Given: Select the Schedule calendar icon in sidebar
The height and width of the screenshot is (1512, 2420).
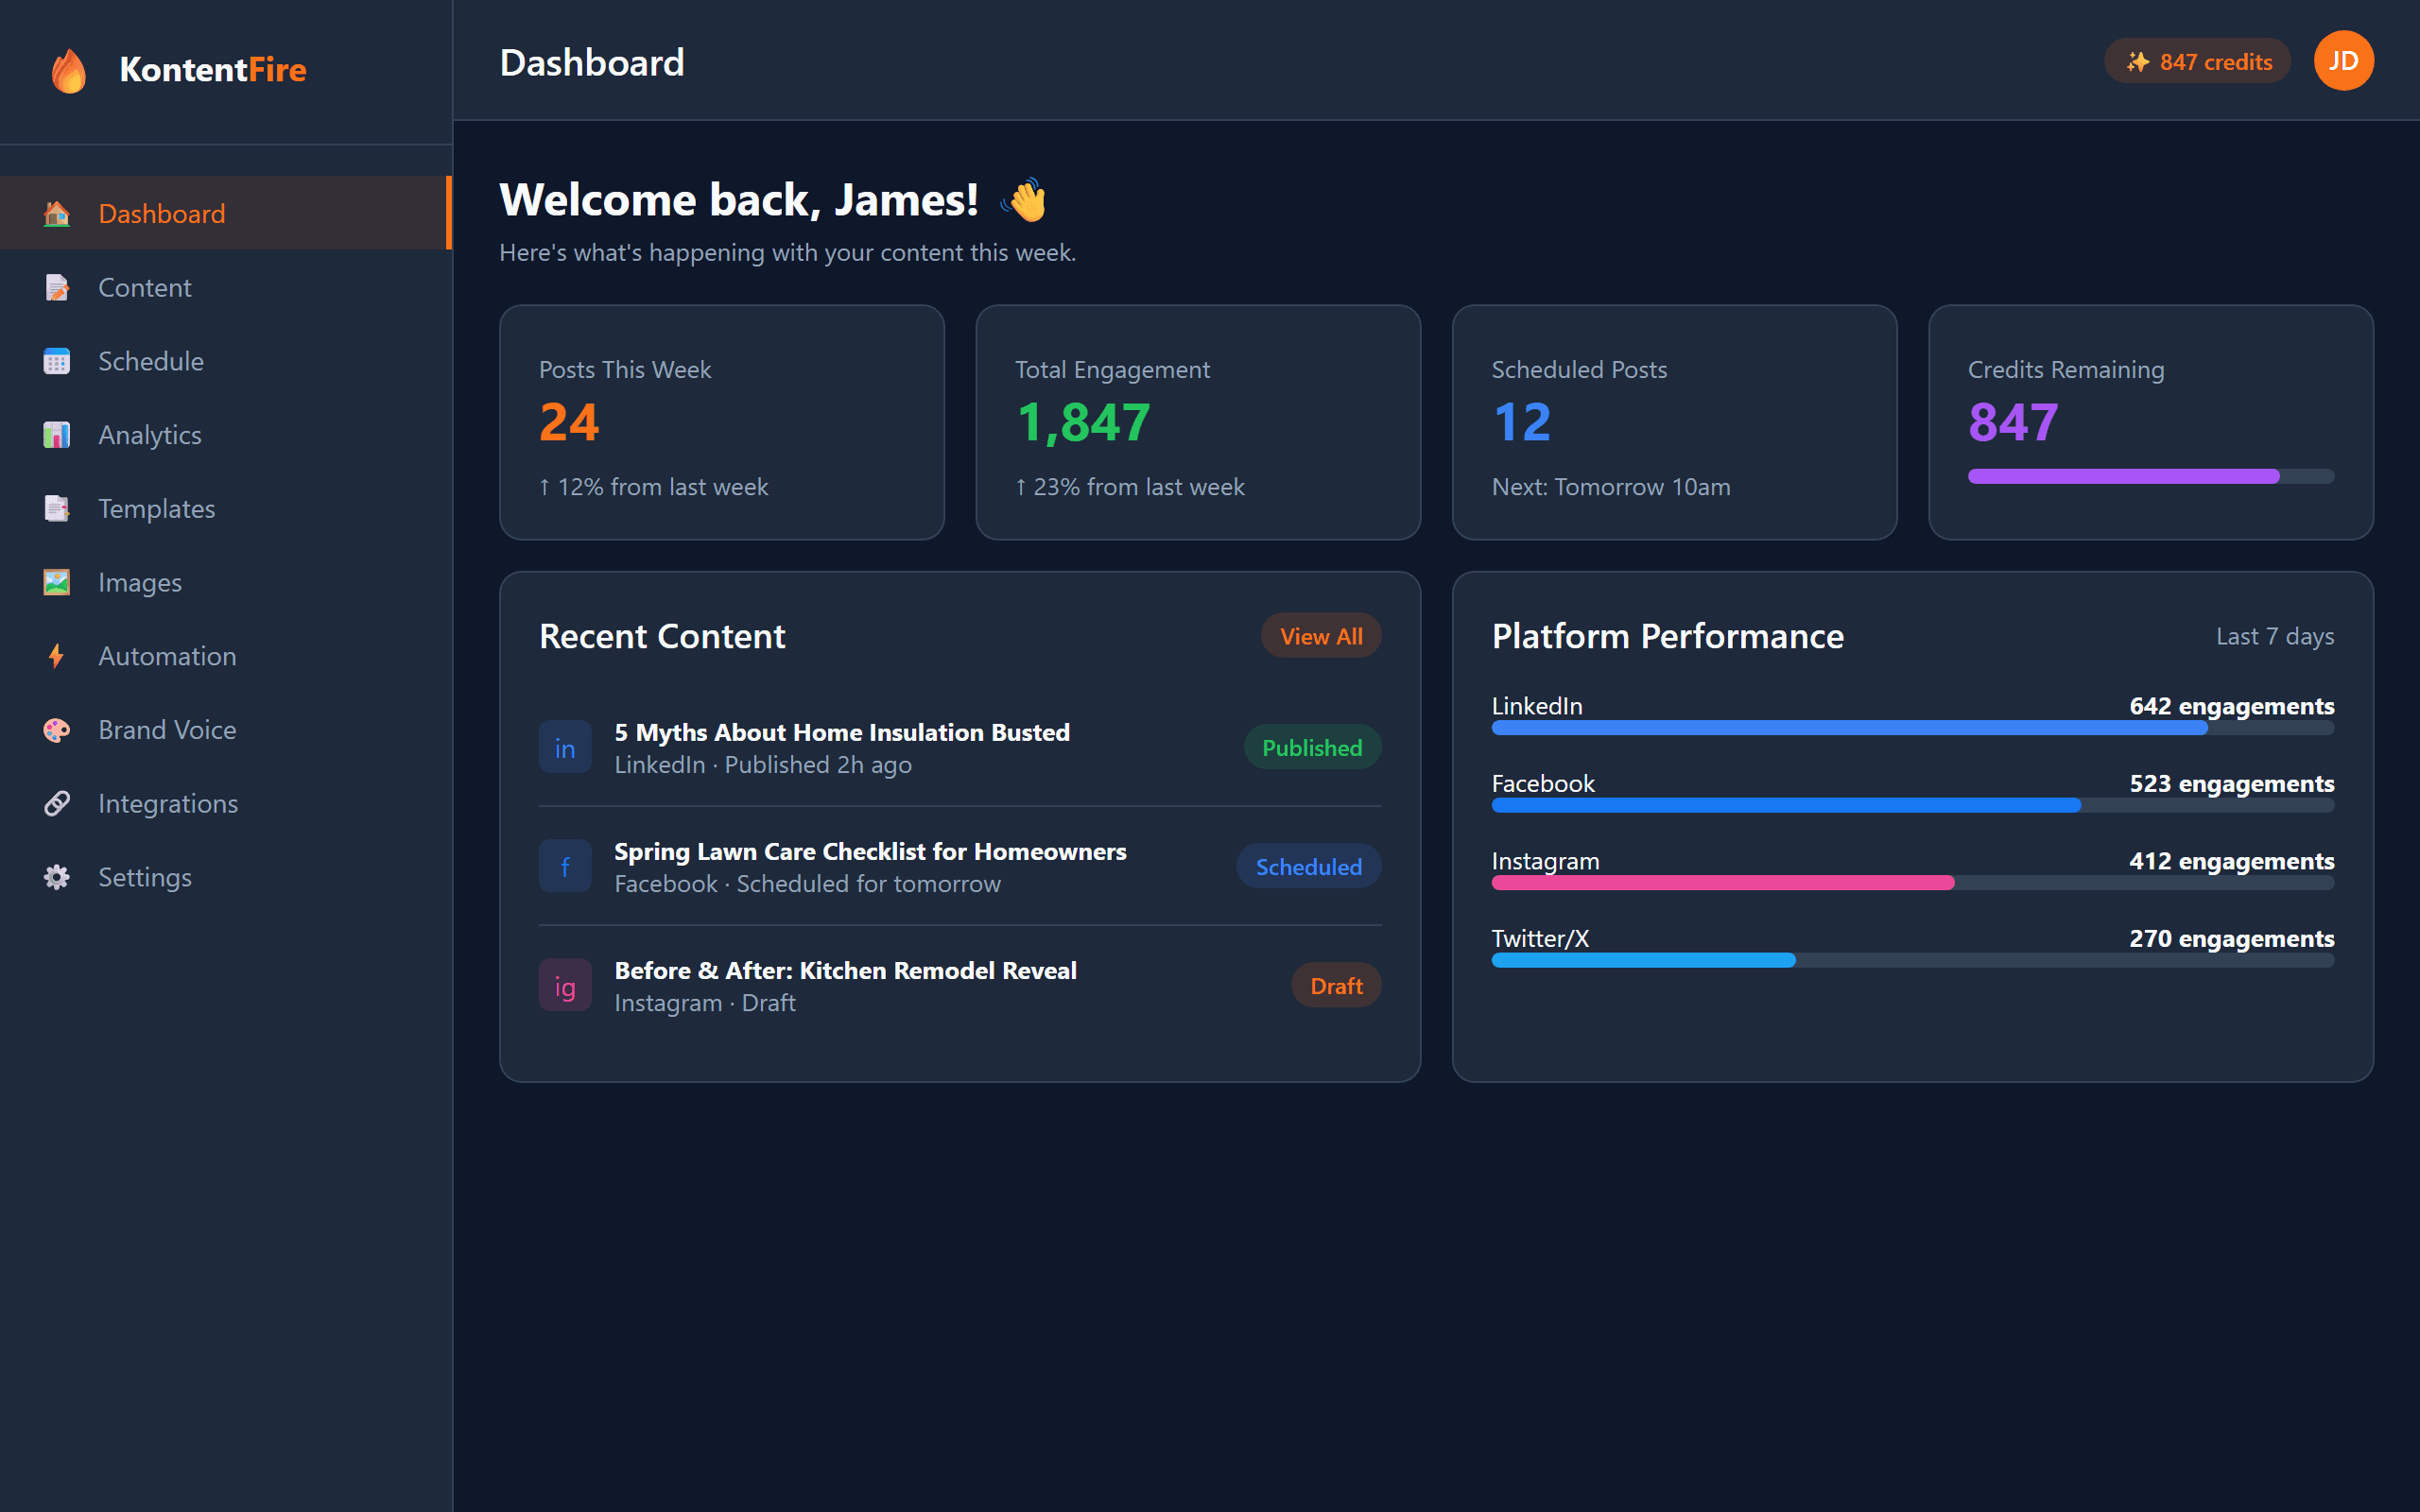Looking at the screenshot, I should [x=57, y=361].
